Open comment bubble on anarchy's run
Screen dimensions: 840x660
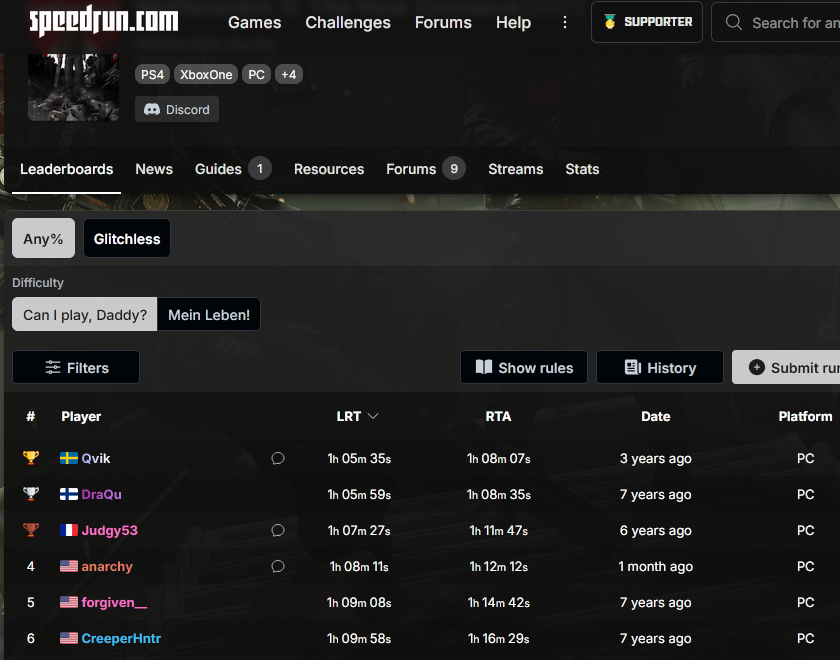[278, 566]
